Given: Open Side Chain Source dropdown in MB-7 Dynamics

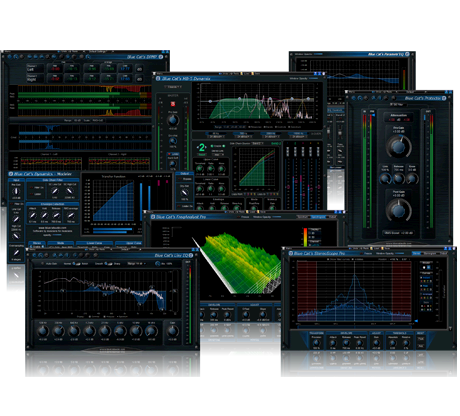Looking at the screenshot, I should (257, 143).
